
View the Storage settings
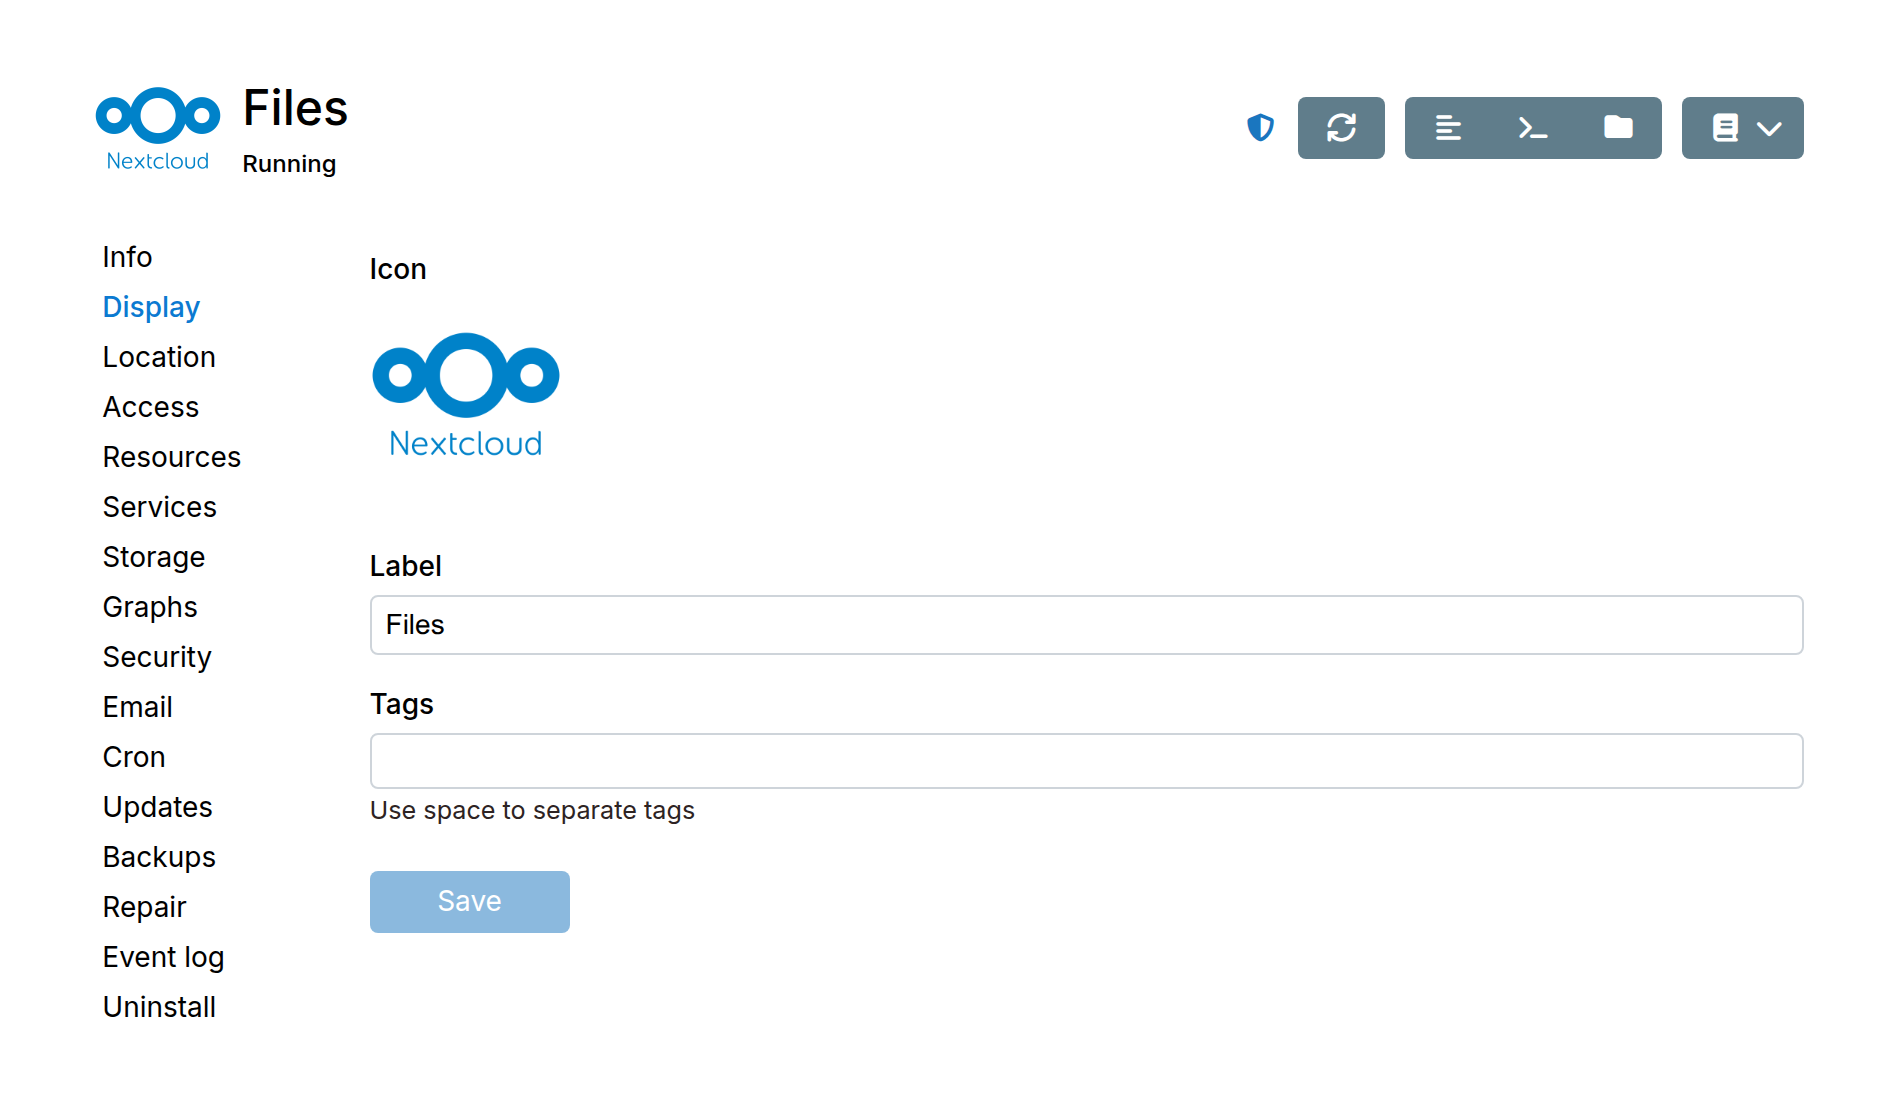154,557
